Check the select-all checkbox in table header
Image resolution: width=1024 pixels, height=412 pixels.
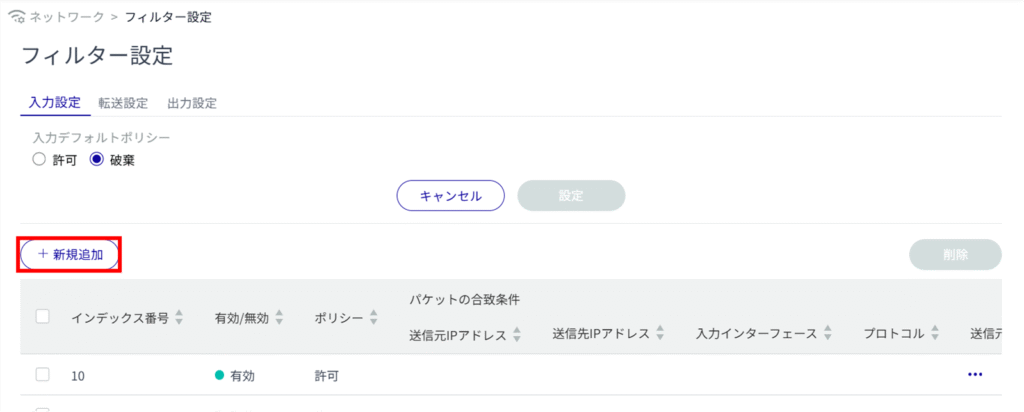43,317
